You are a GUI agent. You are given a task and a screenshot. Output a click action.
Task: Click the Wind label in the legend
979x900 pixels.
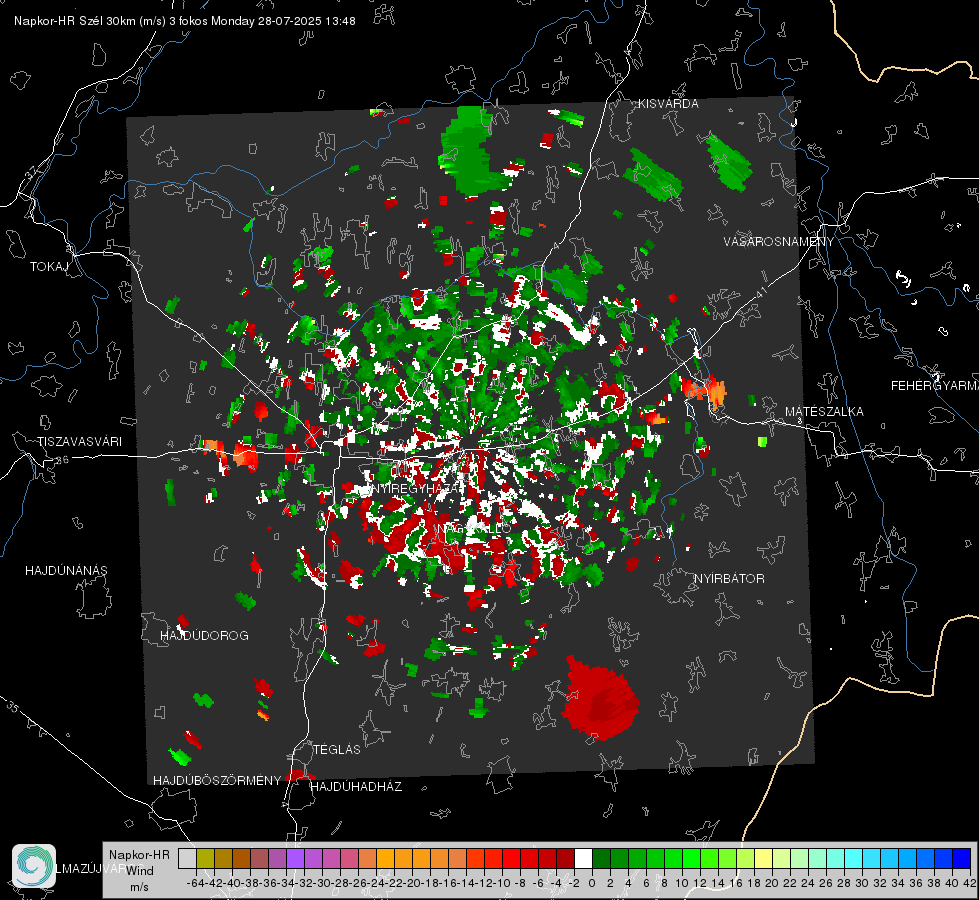140,871
